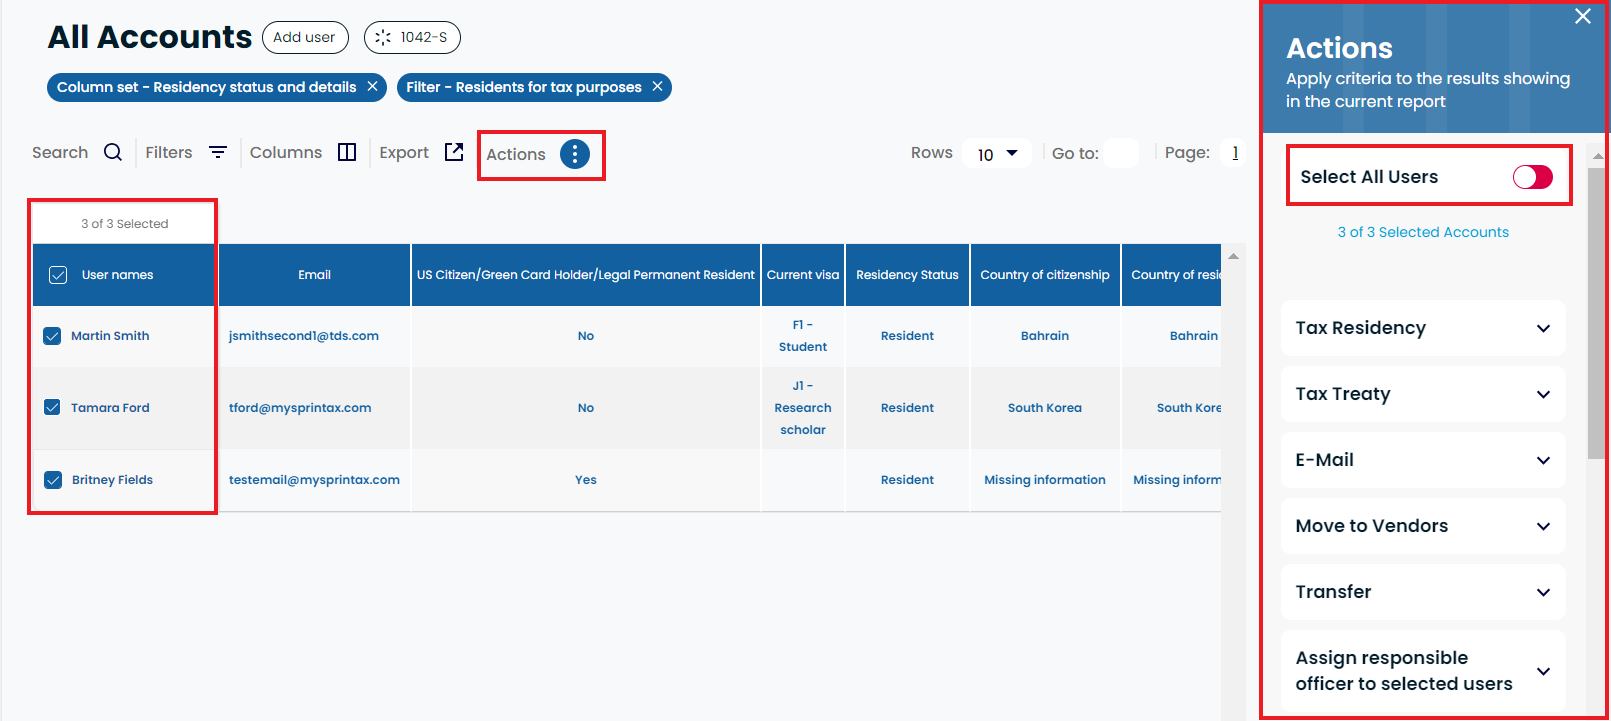Click email testemail@mysprintax.com
This screenshot has height=721, width=1611.
[314, 480]
